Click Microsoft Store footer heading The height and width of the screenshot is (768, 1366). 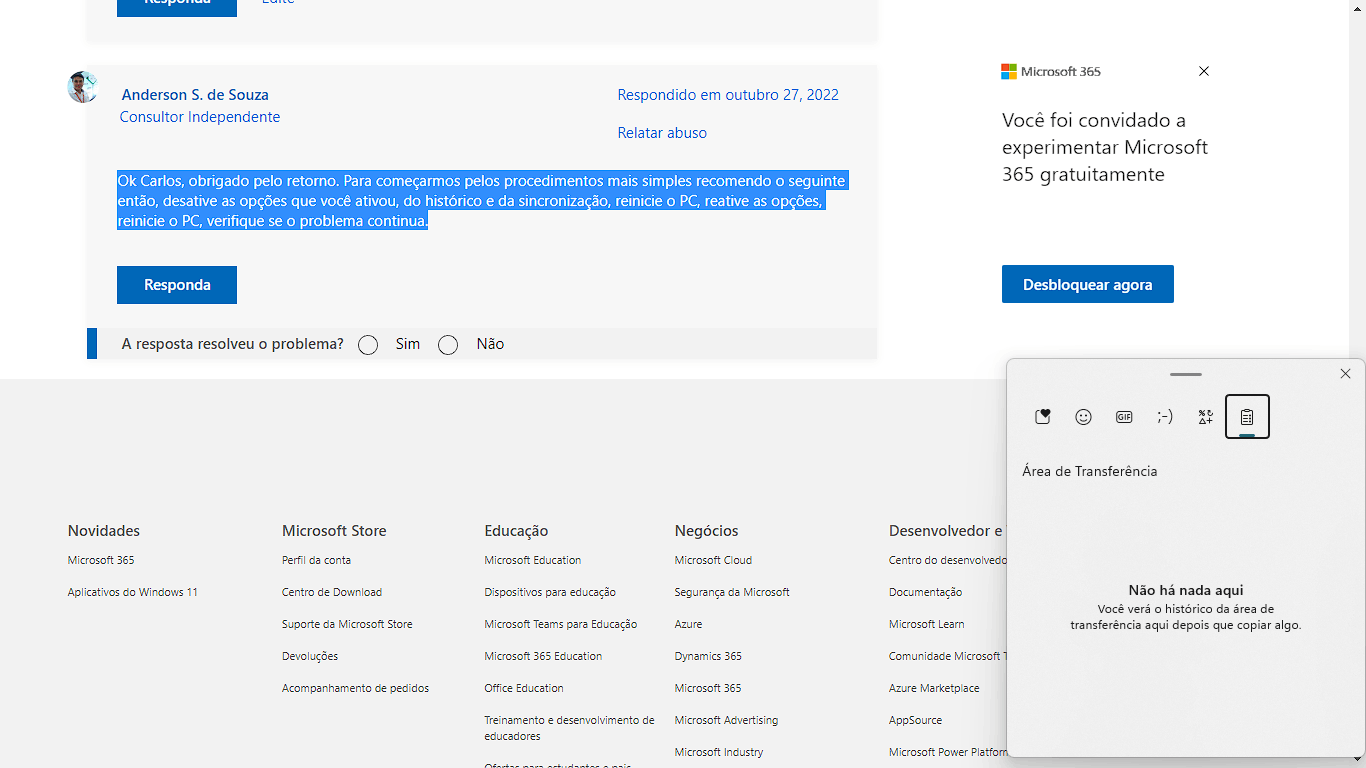pyautogui.click(x=334, y=531)
